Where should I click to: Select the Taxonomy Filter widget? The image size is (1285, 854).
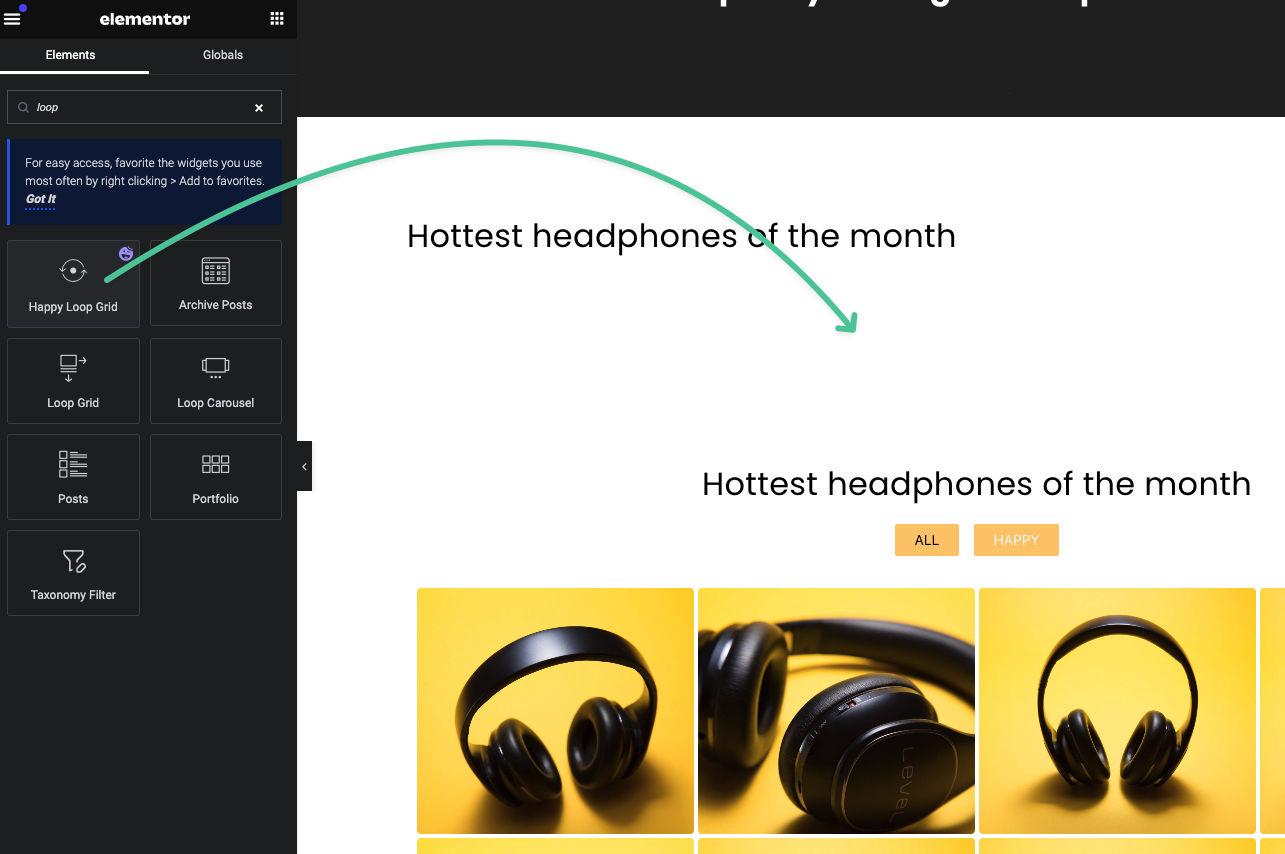pyautogui.click(x=73, y=573)
